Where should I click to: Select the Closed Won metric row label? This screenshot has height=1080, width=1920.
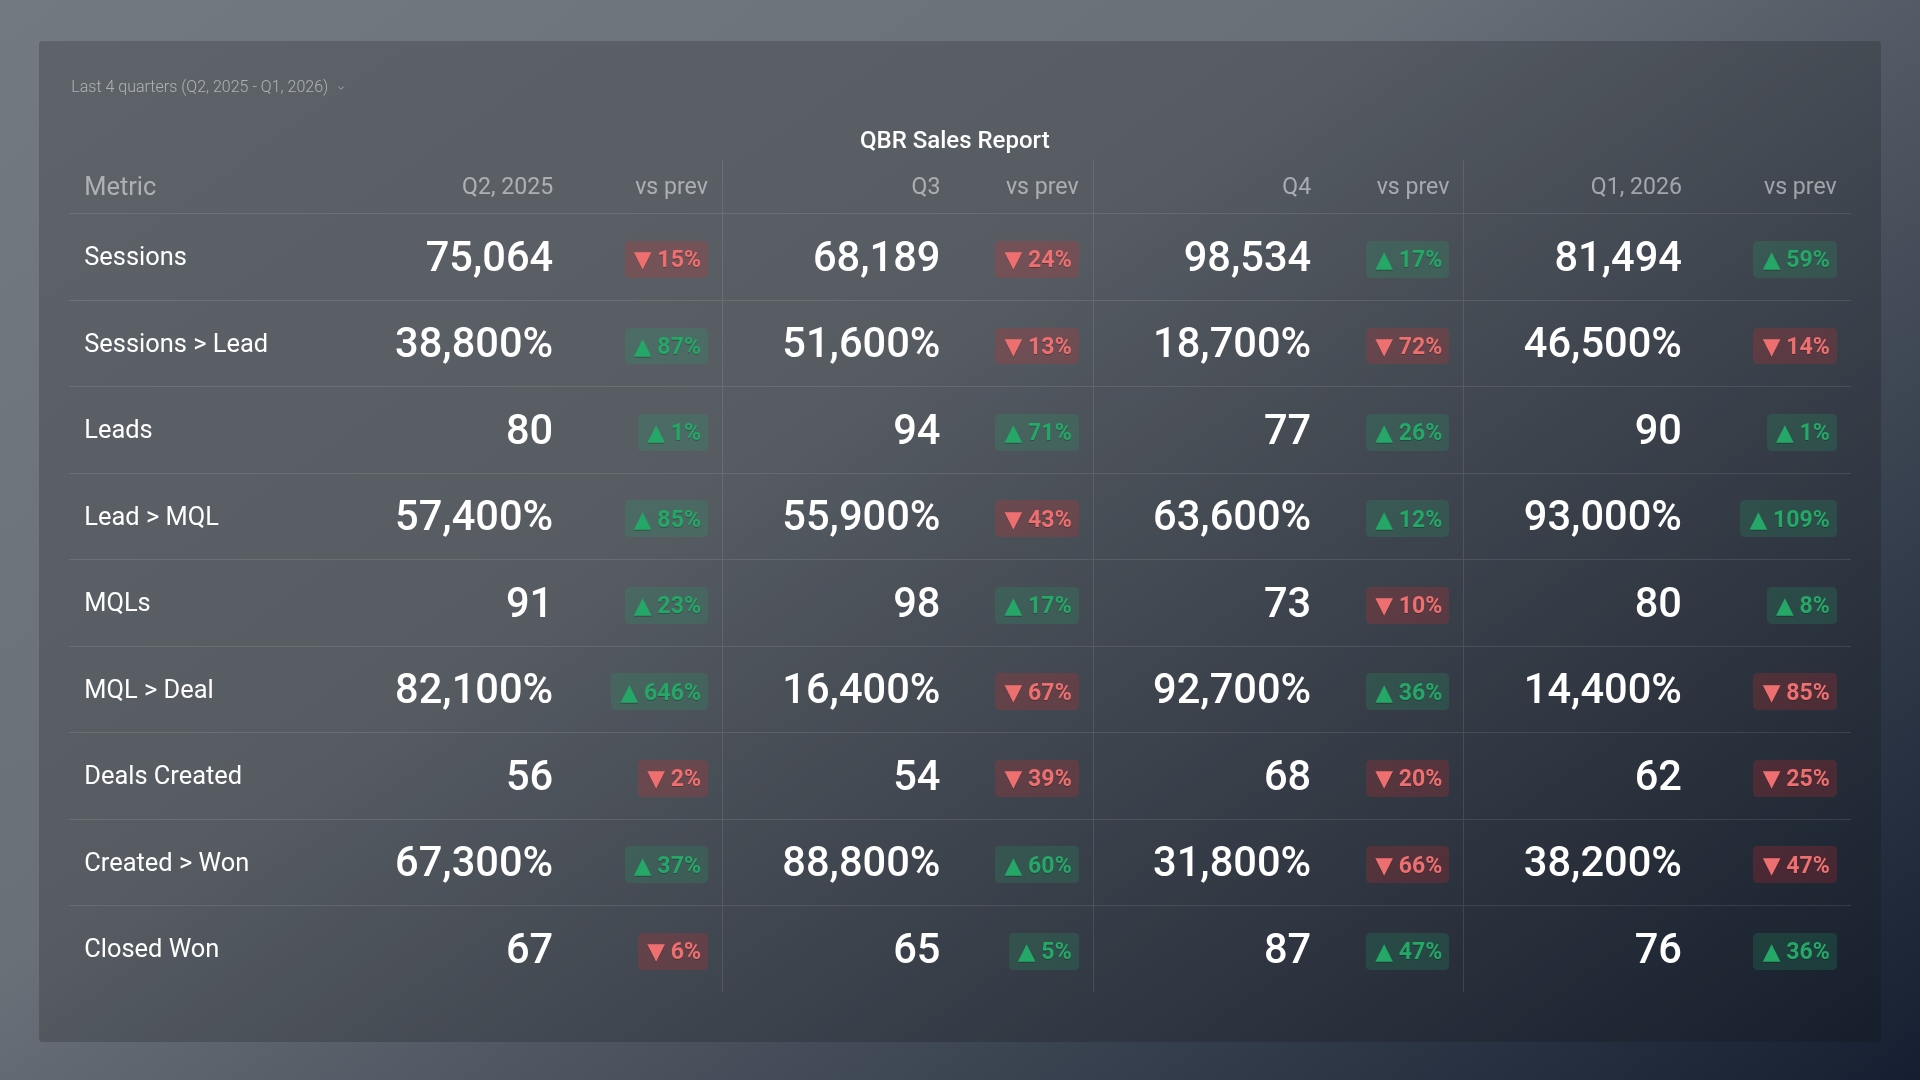click(x=151, y=948)
